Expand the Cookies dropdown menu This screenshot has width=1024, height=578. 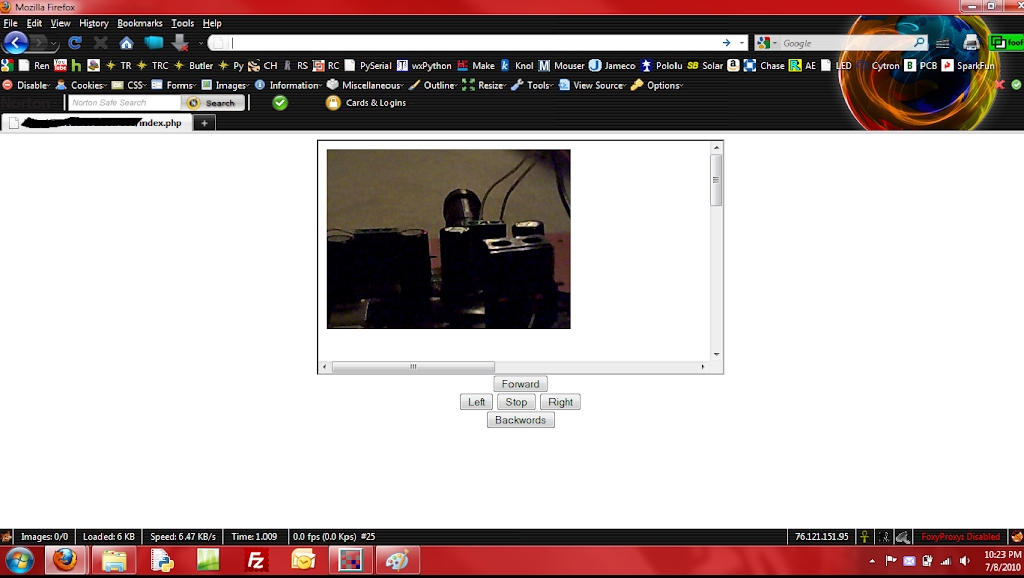(x=81, y=85)
